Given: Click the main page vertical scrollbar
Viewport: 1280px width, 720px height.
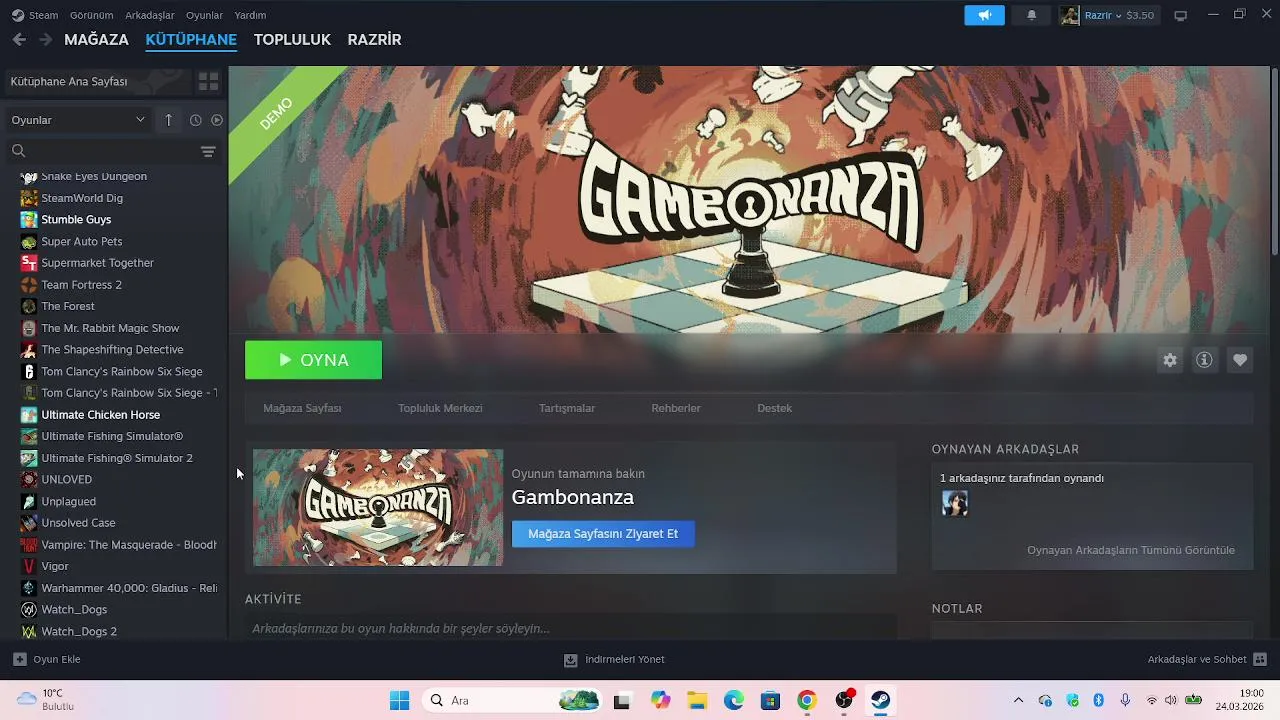Looking at the screenshot, I should (x=1274, y=160).
